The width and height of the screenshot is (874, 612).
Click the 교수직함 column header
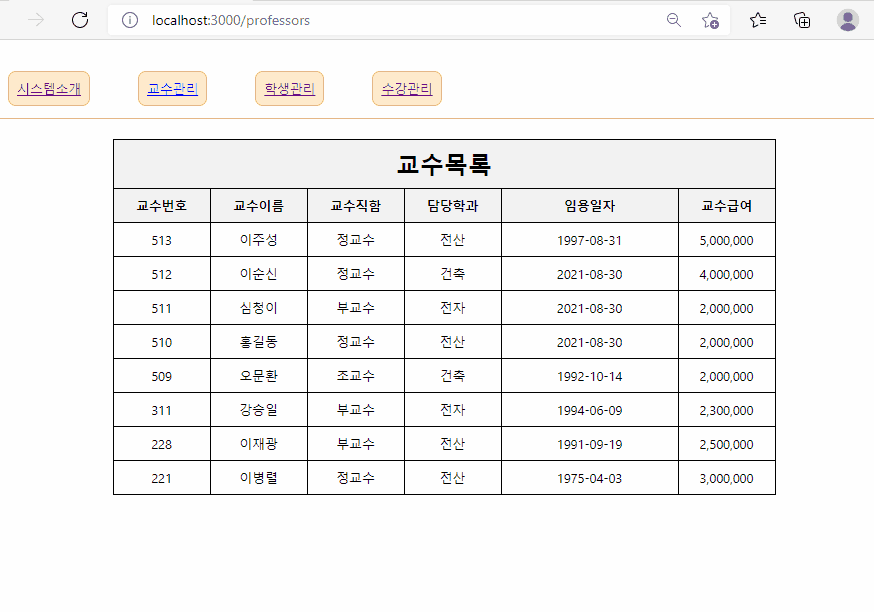coord(356,206)
